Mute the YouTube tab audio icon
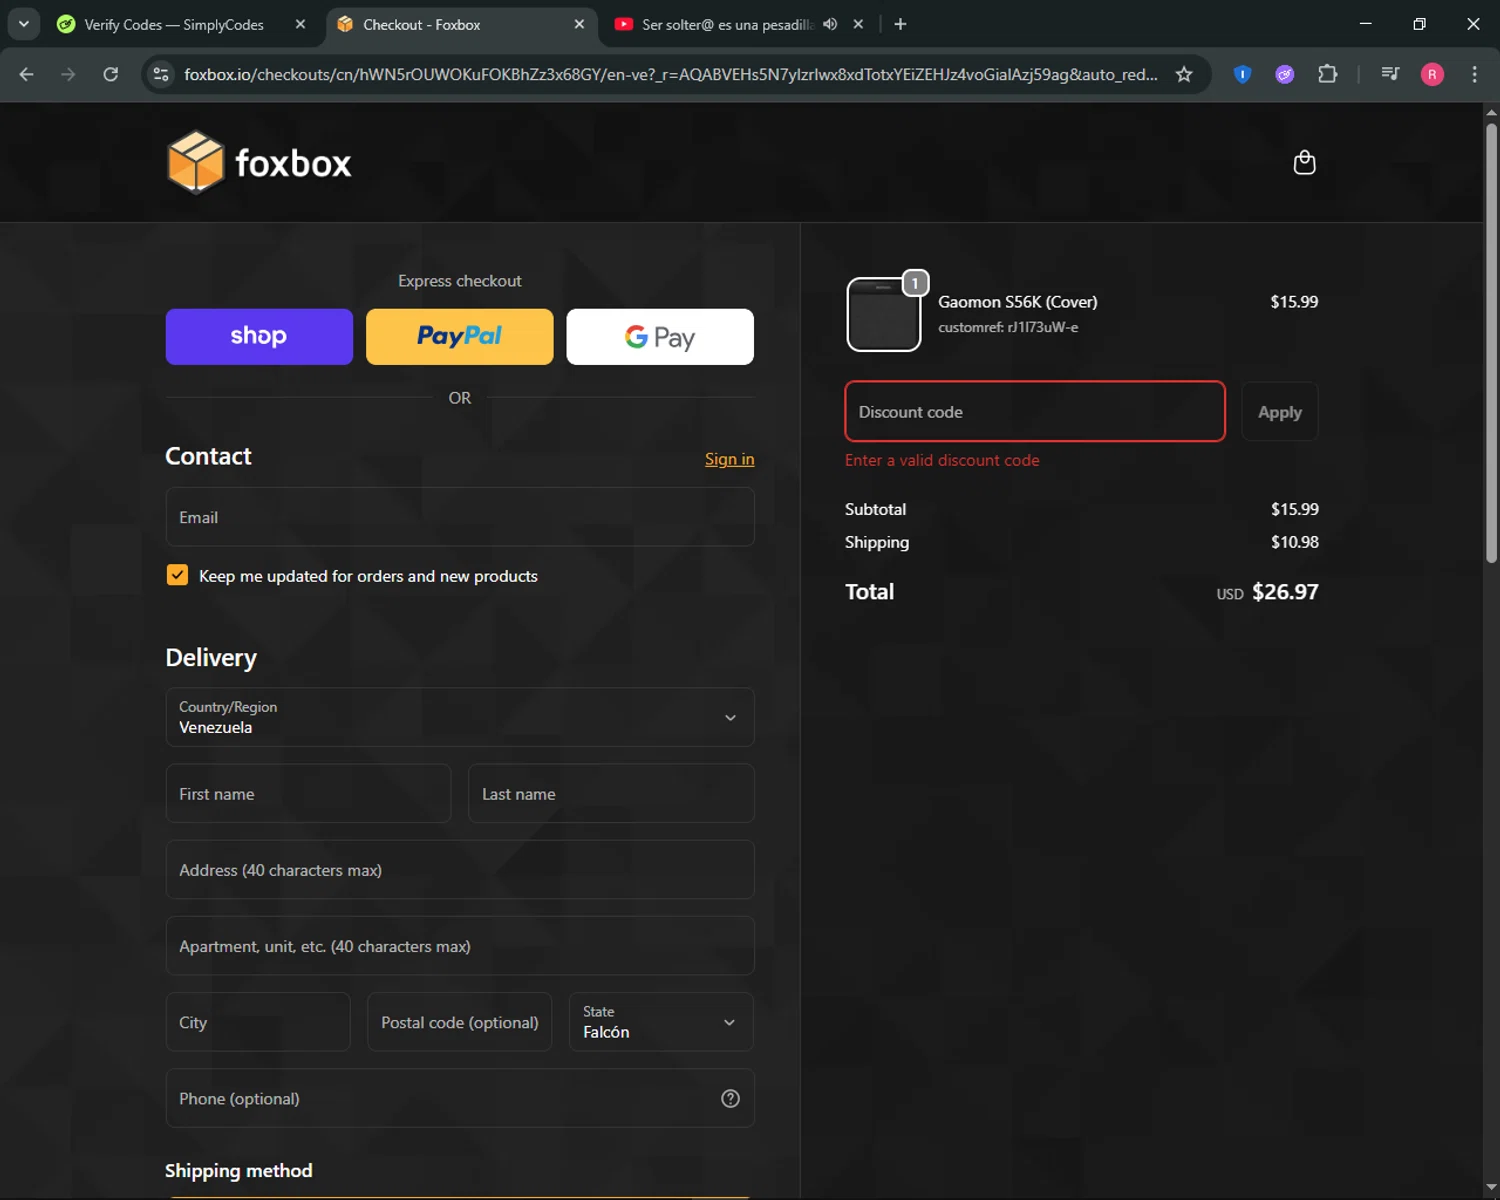Screen dimensions: 1500x1200 (x=830, y=24)
